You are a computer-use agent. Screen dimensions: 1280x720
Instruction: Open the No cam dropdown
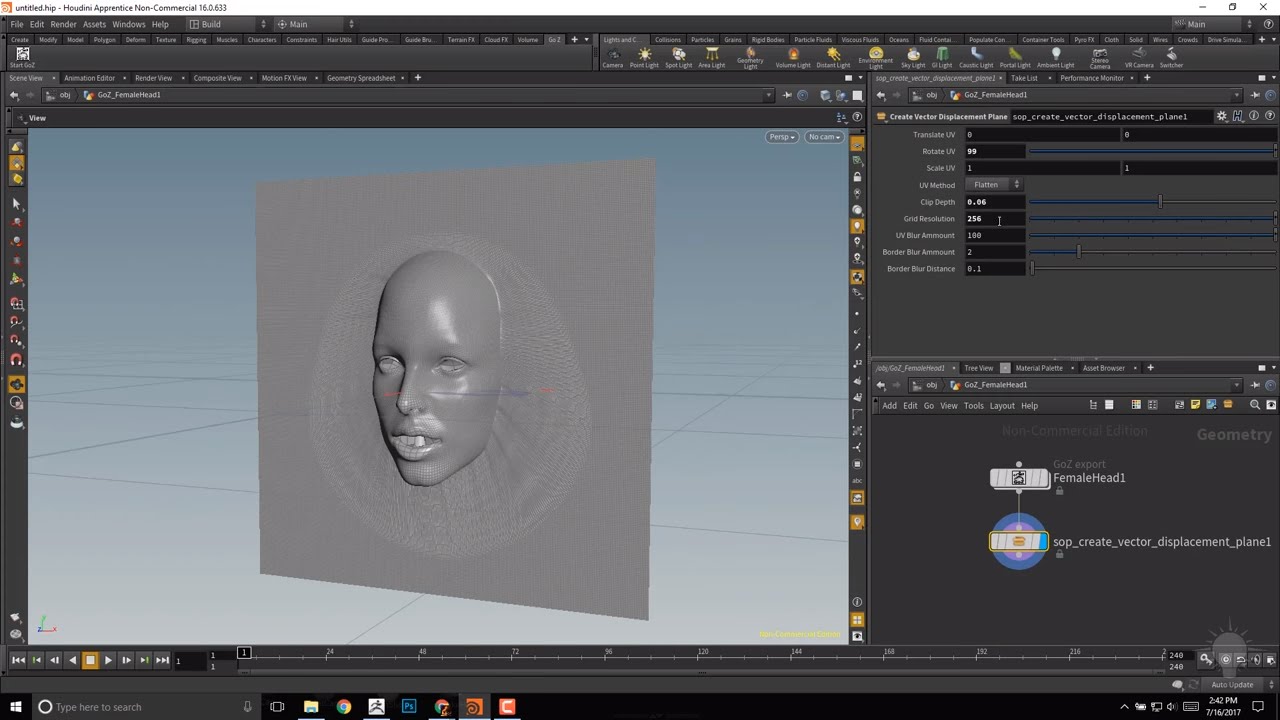click(x=824, y=137)
